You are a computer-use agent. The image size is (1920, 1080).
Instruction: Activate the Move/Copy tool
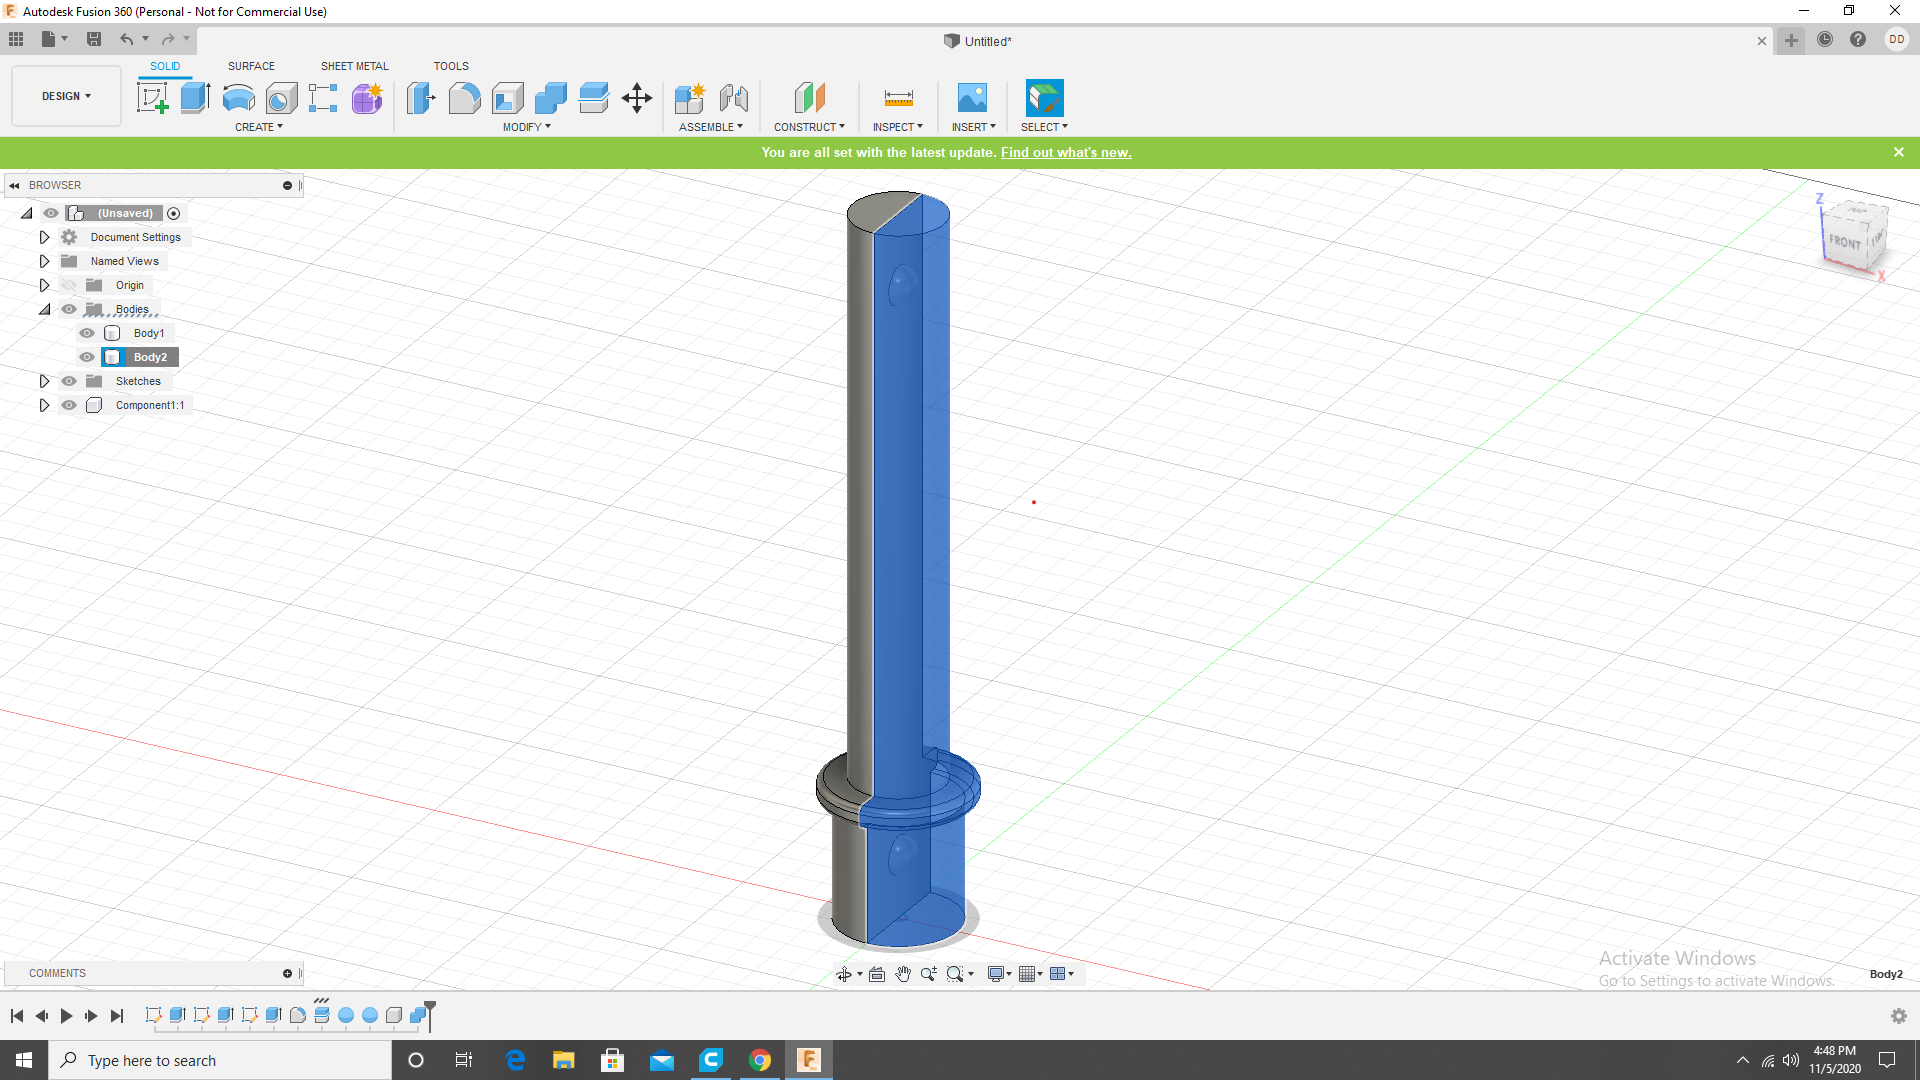coord(636,98)
